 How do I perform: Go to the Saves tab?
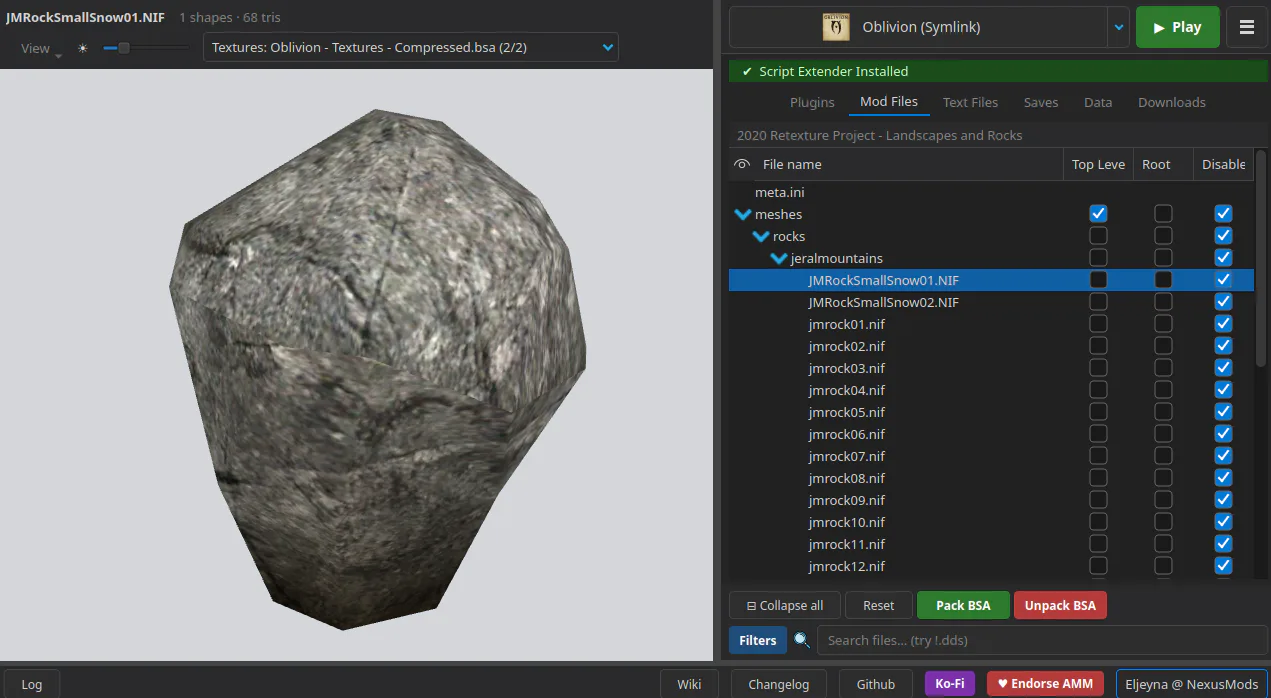pos(1041,102)
